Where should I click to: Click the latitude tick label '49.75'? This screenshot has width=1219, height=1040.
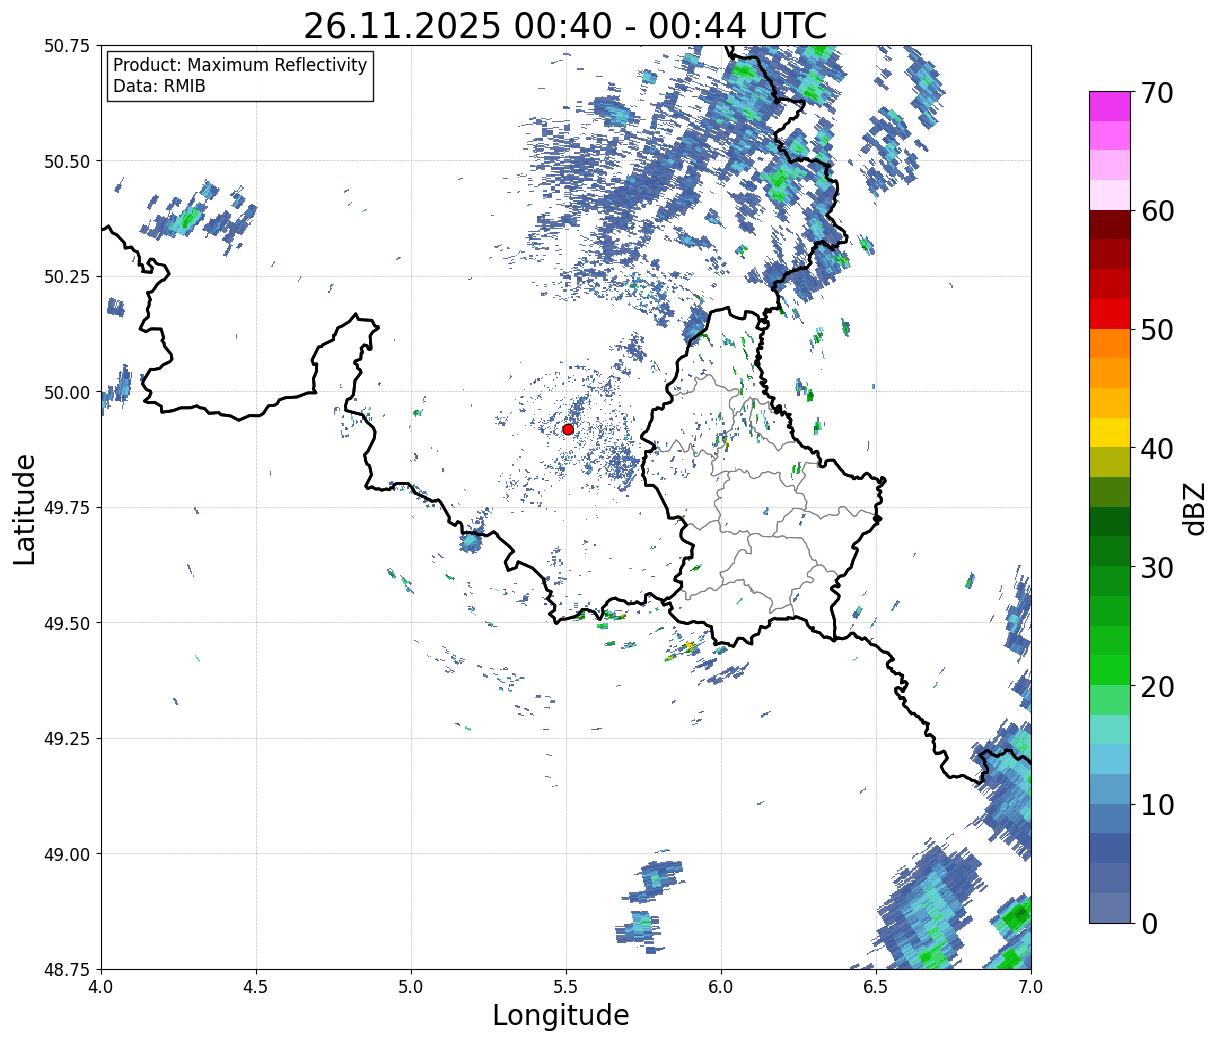click(x=67, y=508)
